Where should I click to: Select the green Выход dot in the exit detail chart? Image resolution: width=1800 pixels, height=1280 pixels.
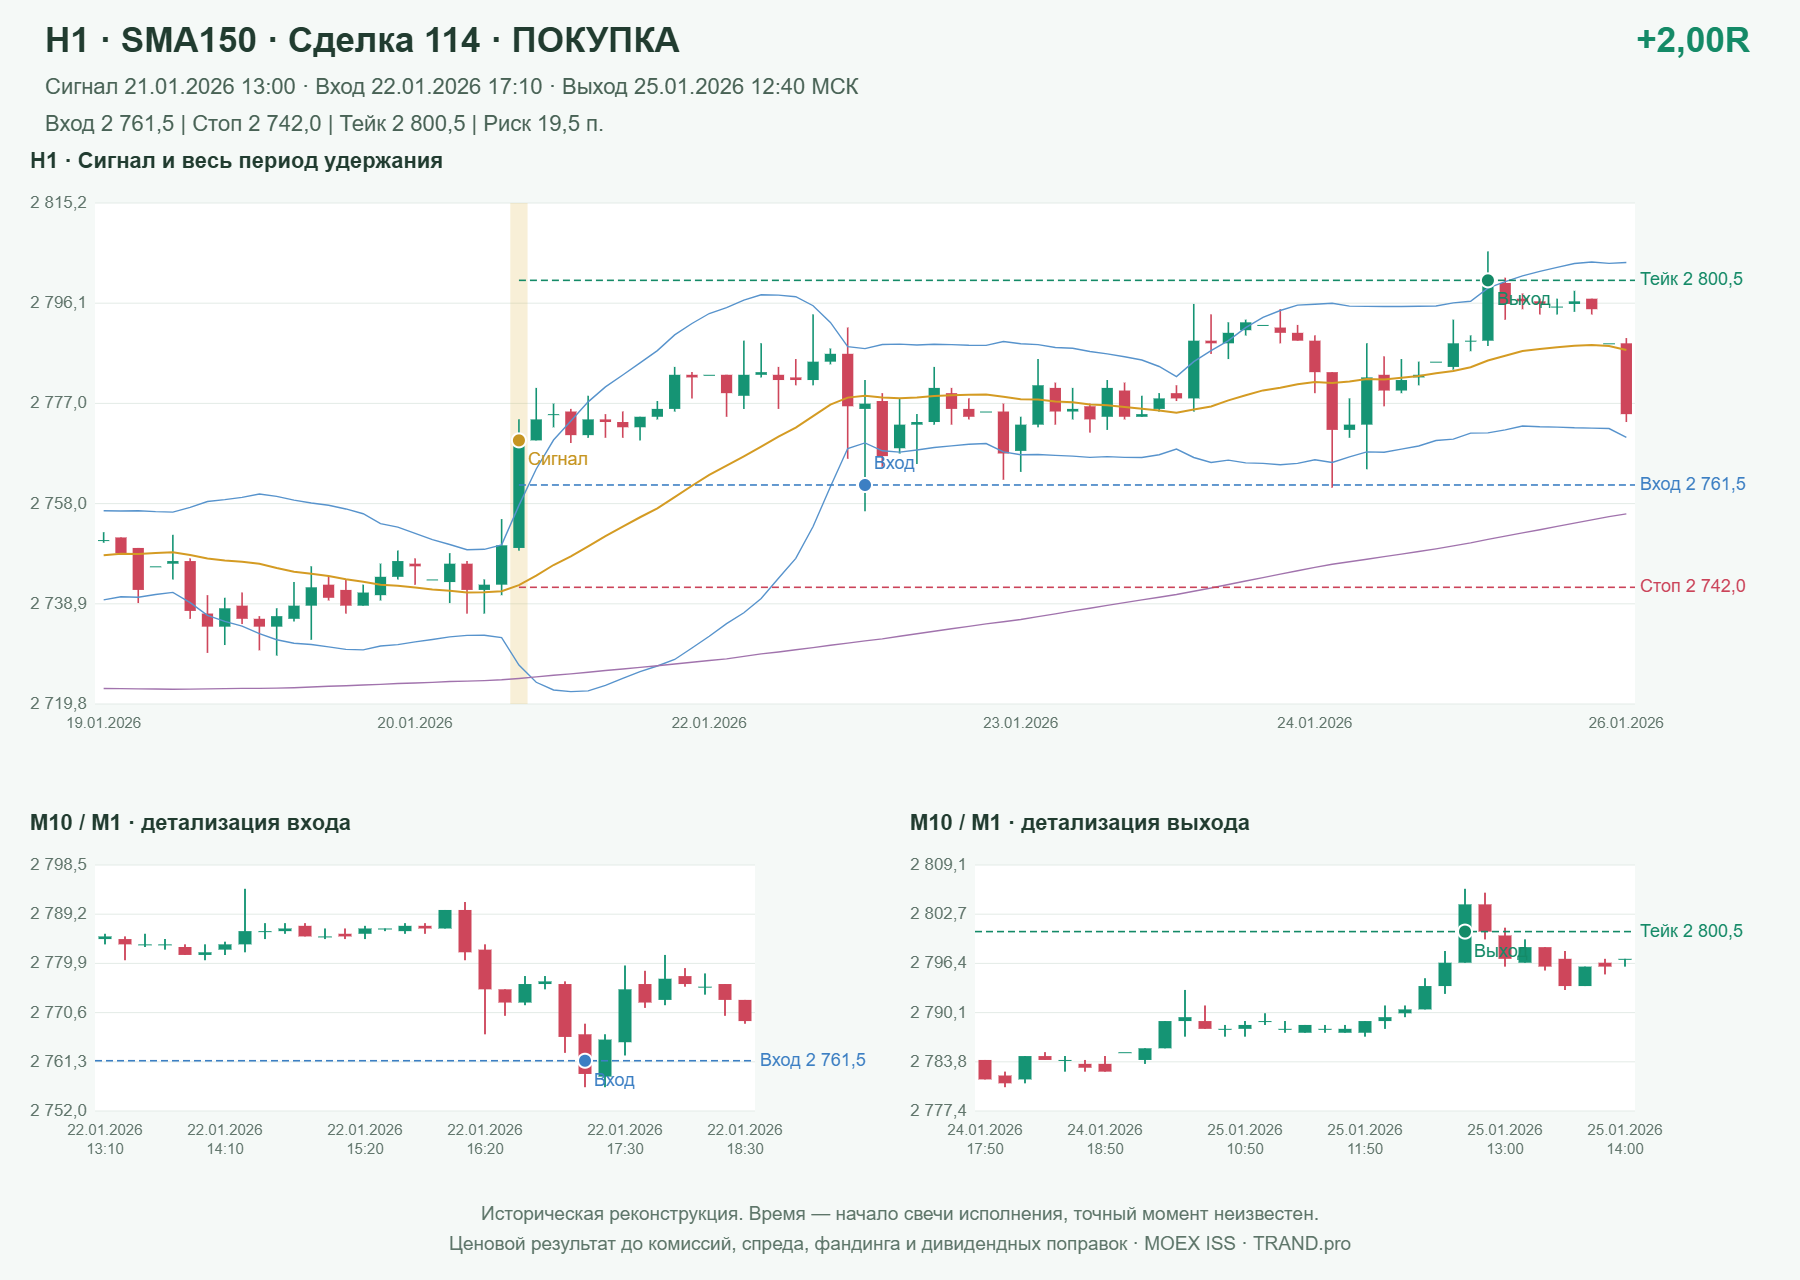coord(1465,932)
